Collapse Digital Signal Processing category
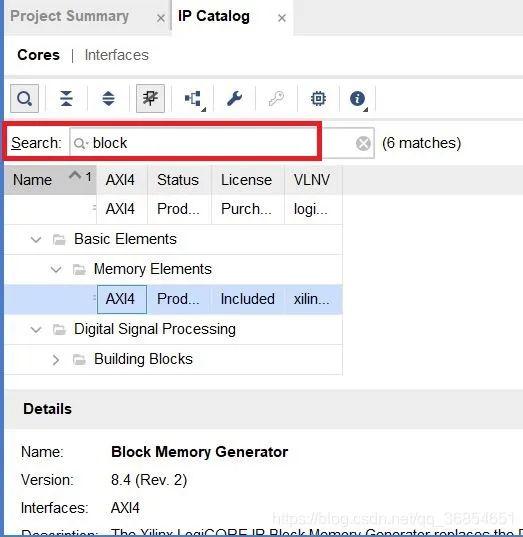Screen dimensions: 523x537 tap(36, 329)
